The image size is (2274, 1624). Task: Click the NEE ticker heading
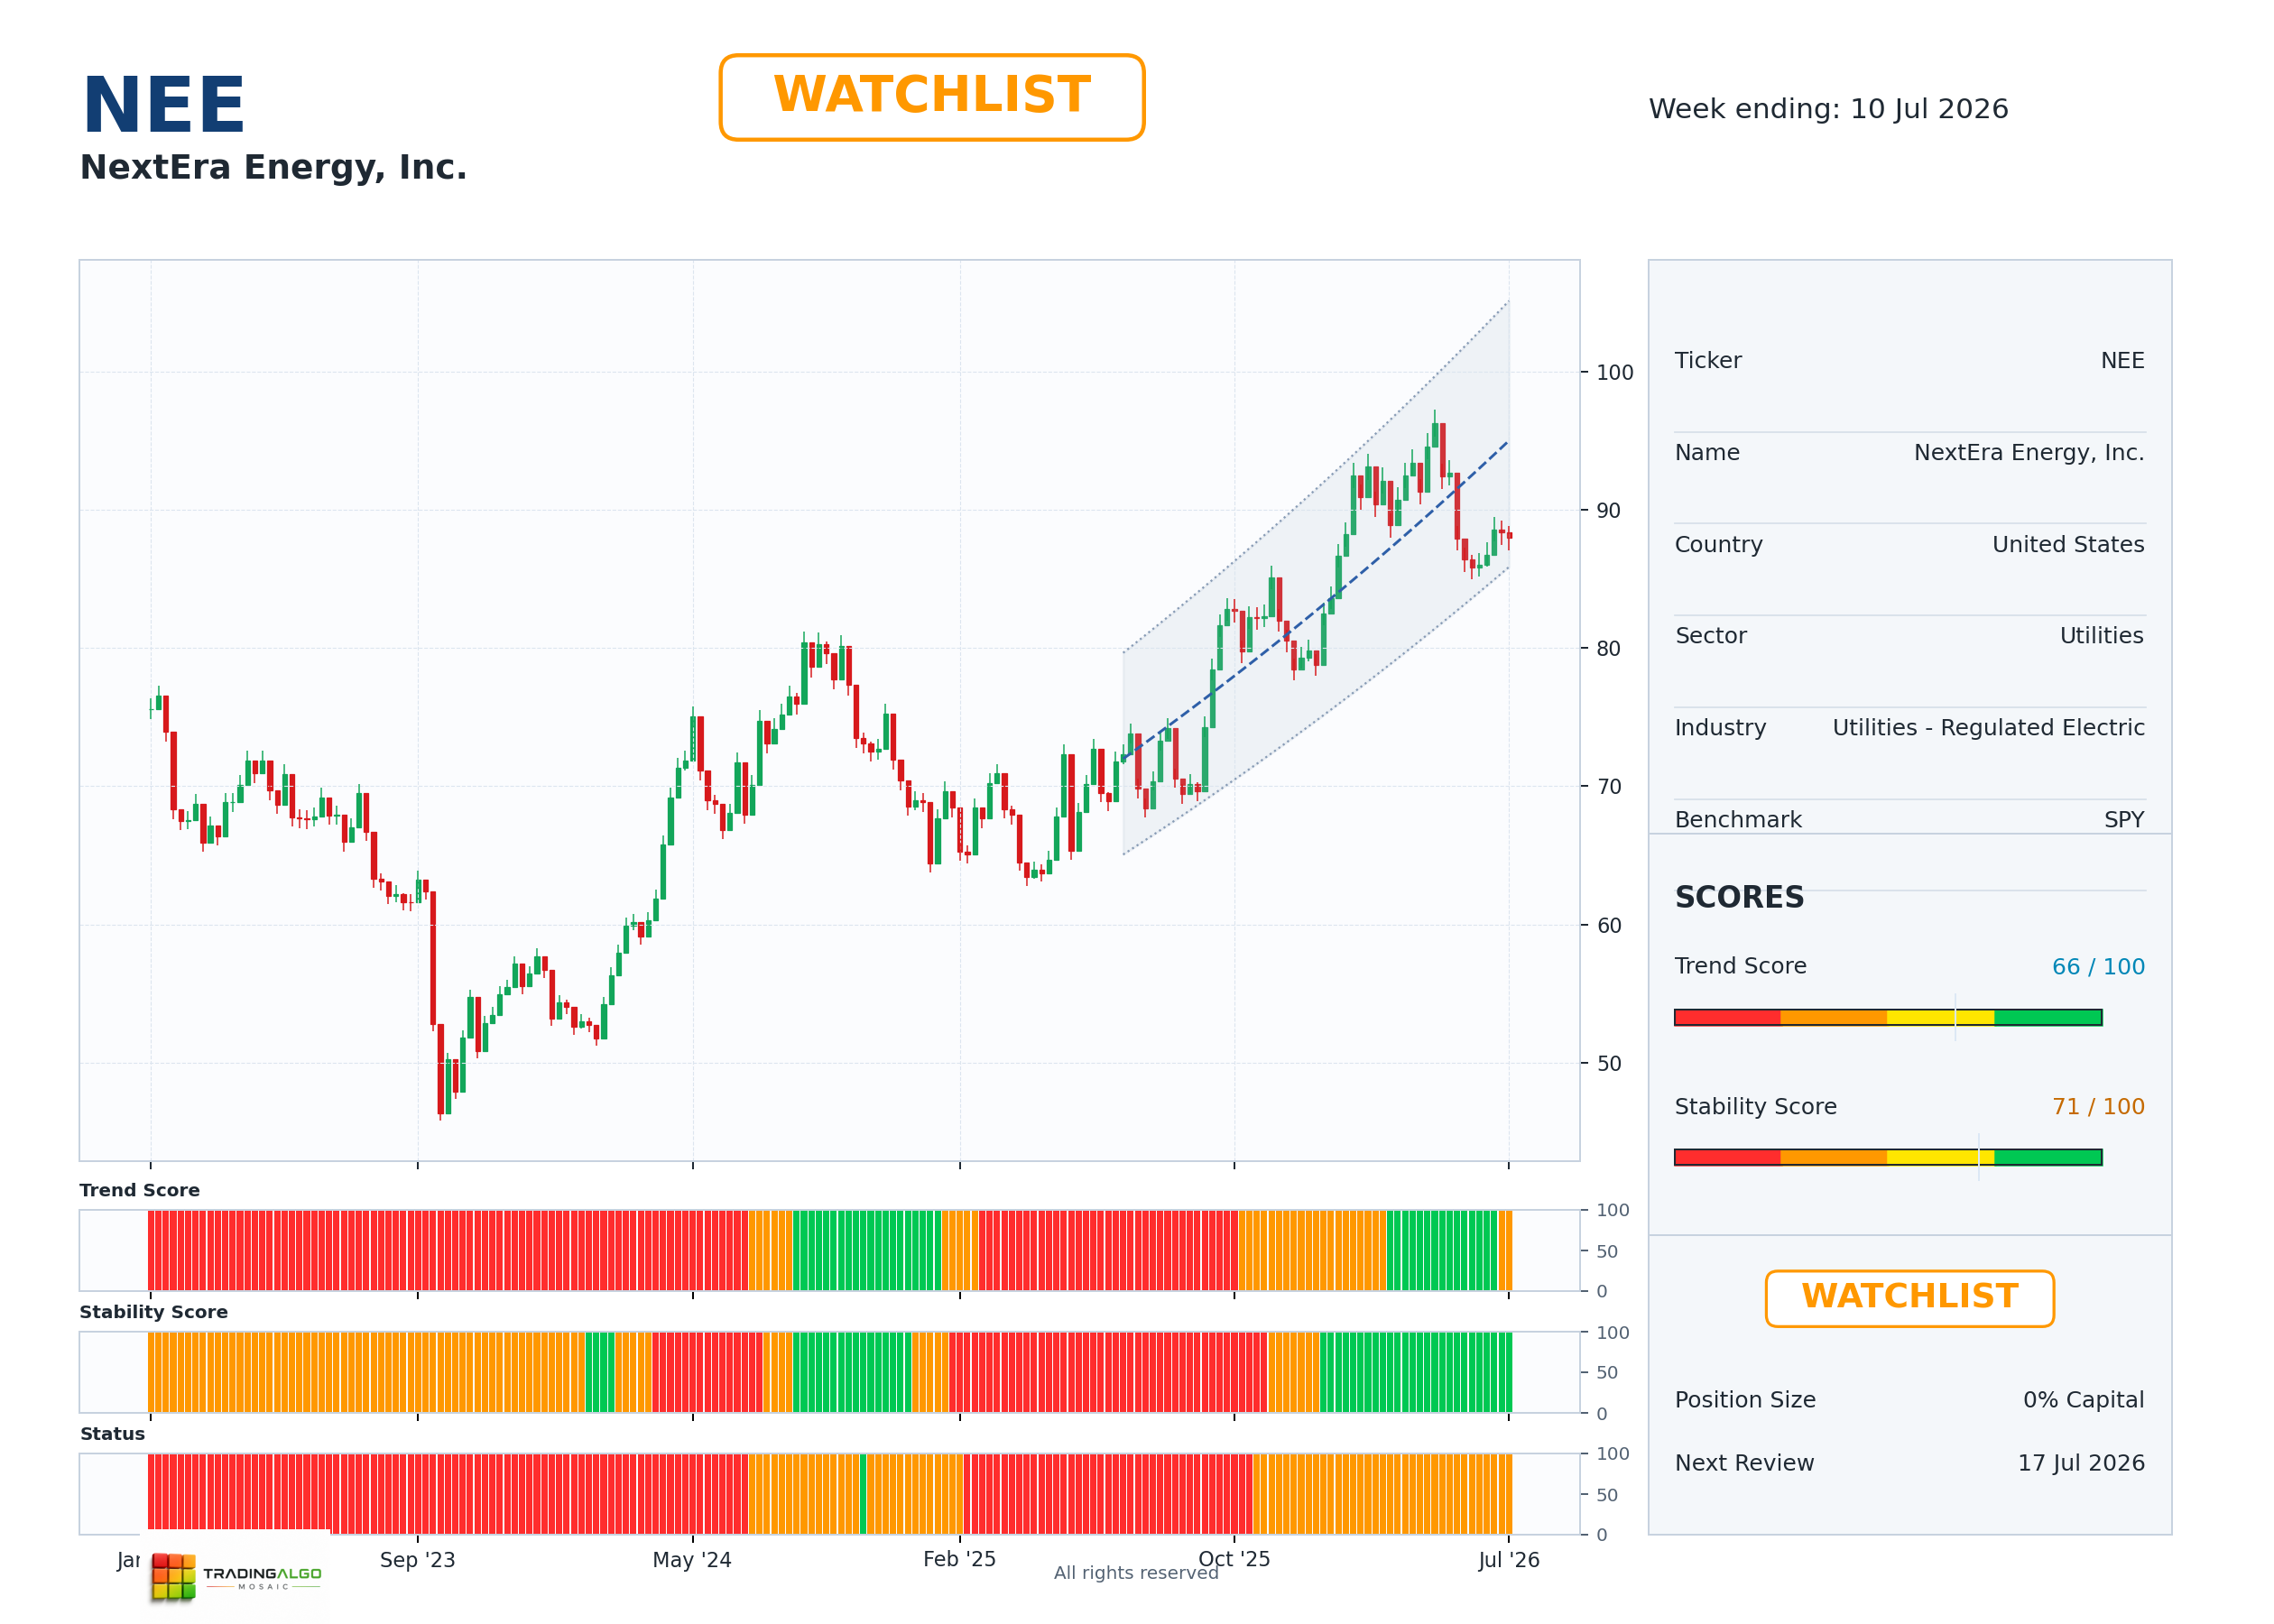[163, 105]
